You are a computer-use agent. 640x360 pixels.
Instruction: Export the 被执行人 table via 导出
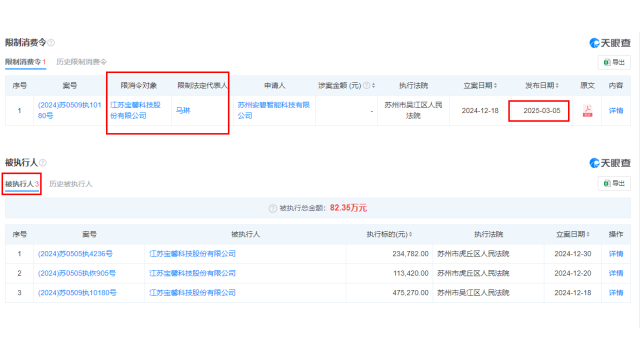pyautogui.click(x=614, y=183)
